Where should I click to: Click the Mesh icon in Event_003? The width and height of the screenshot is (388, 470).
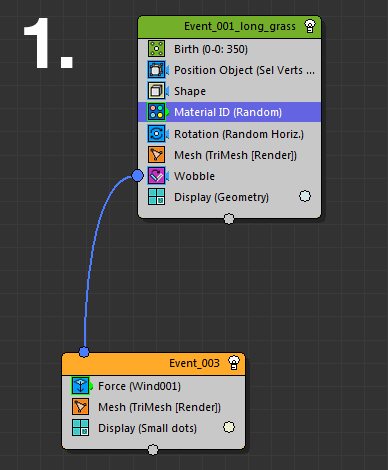[x=80, y=407]
